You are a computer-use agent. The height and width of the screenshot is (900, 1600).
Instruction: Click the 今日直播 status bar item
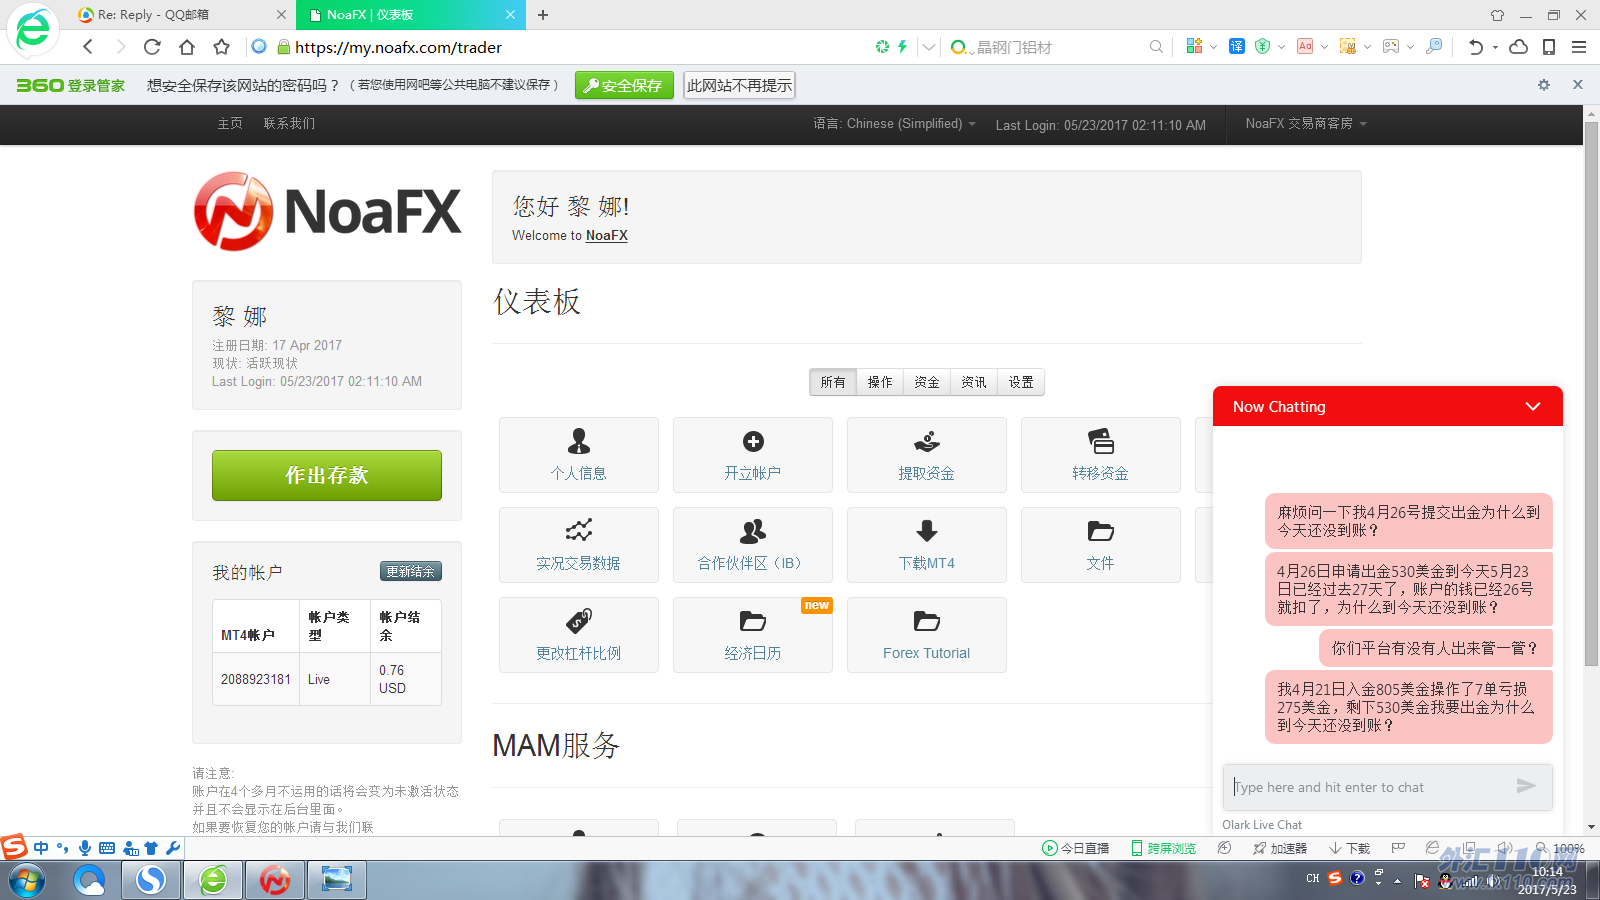coord(1076,848)
